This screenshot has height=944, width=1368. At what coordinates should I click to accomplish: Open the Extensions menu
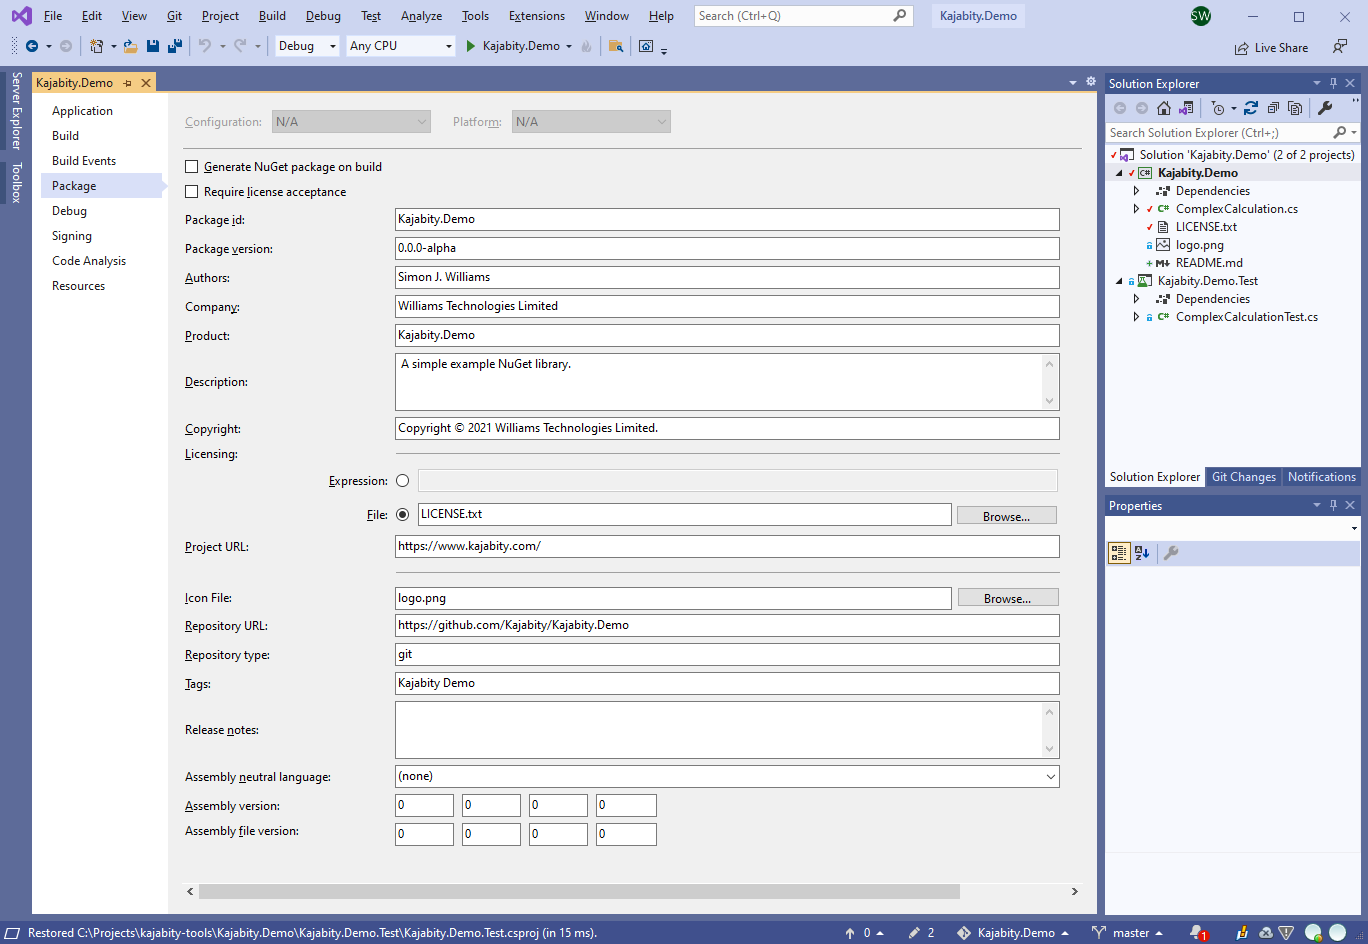coord(536,16)
